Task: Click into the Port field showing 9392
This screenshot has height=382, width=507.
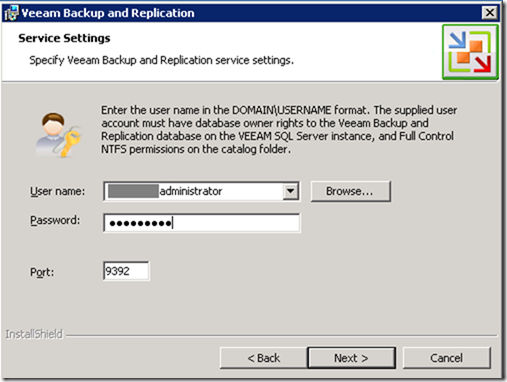Action: [126, 271]
